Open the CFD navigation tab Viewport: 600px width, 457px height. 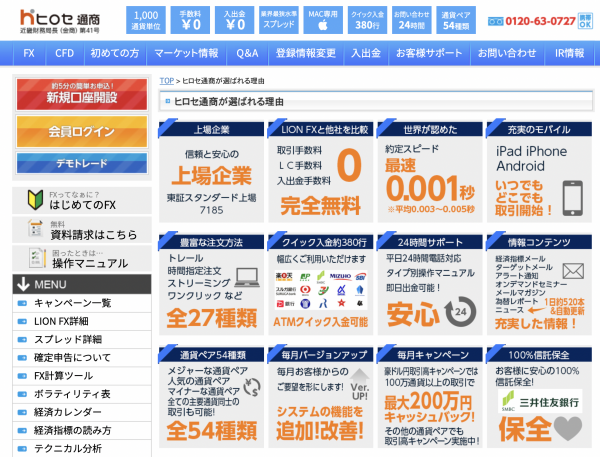click(x=64, y=53)
